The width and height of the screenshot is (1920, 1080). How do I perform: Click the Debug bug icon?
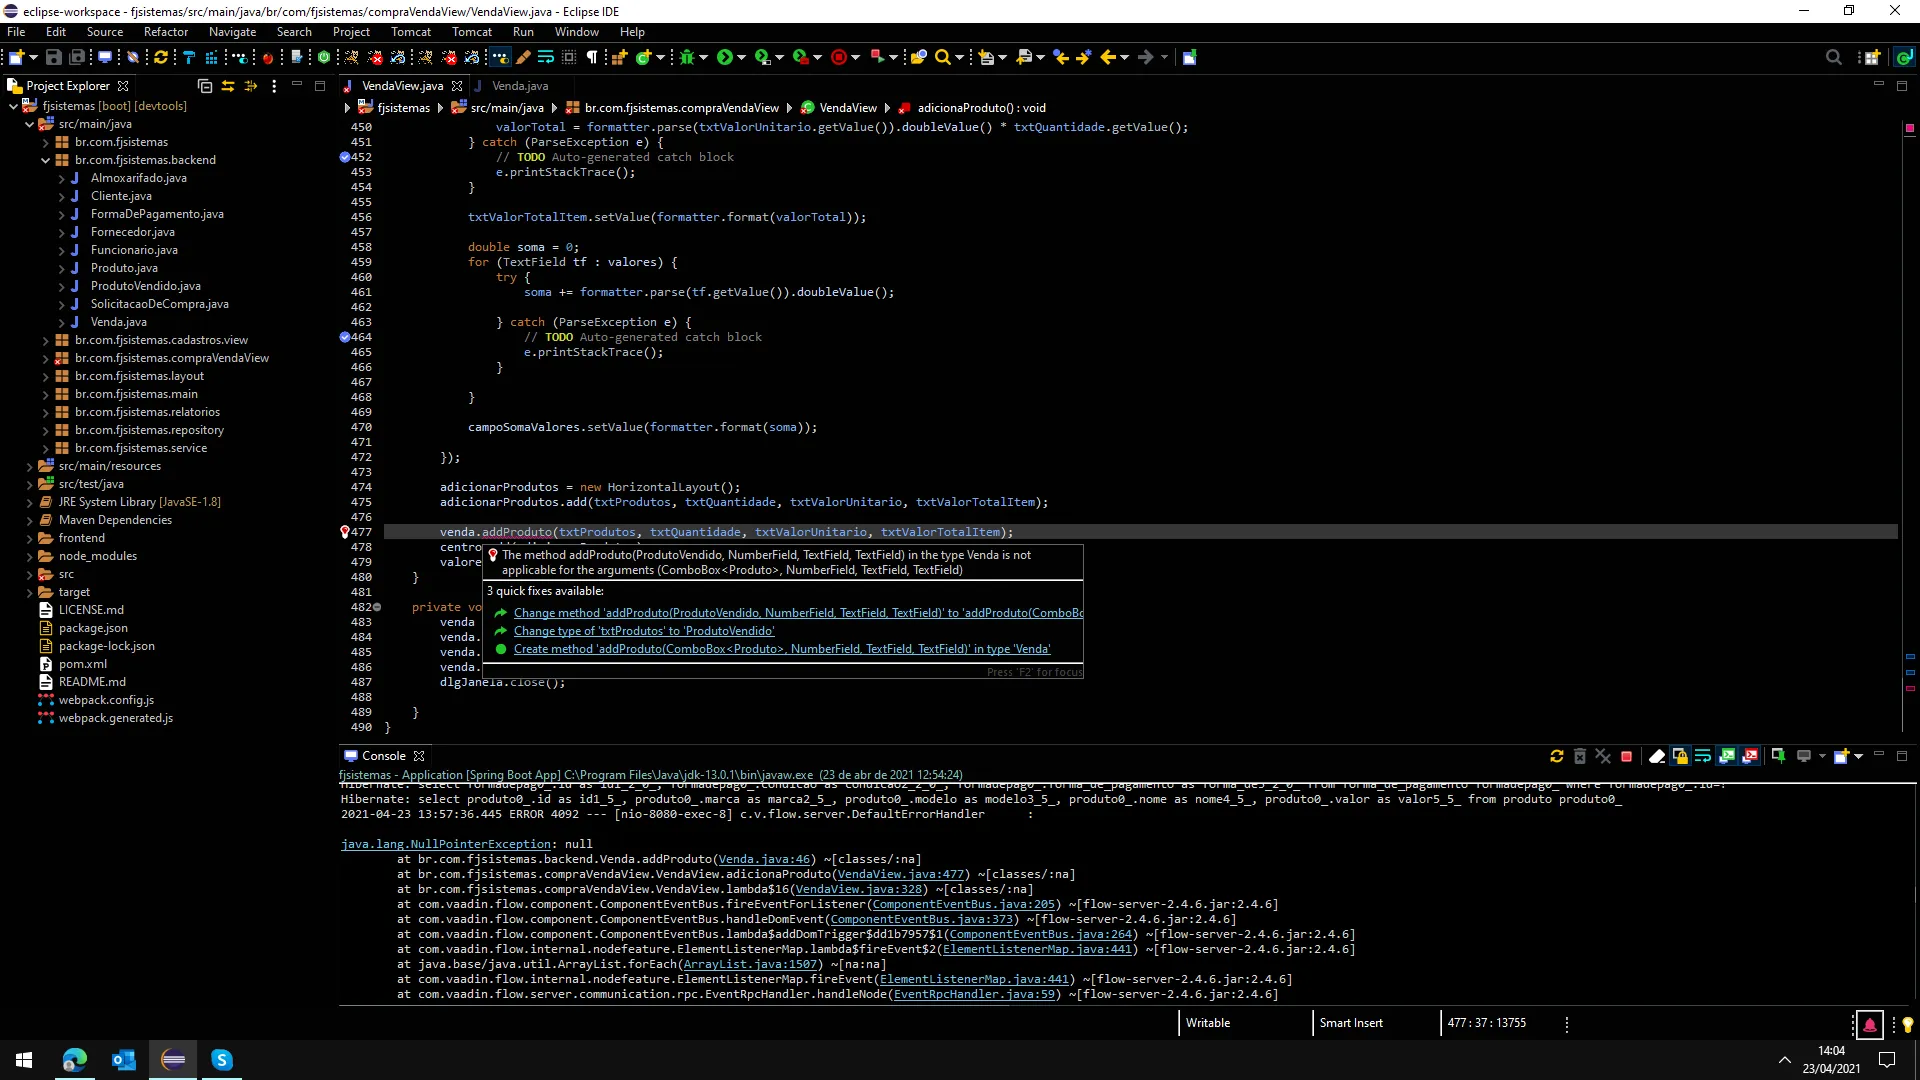pyautogui.click(x=687, y=58)
